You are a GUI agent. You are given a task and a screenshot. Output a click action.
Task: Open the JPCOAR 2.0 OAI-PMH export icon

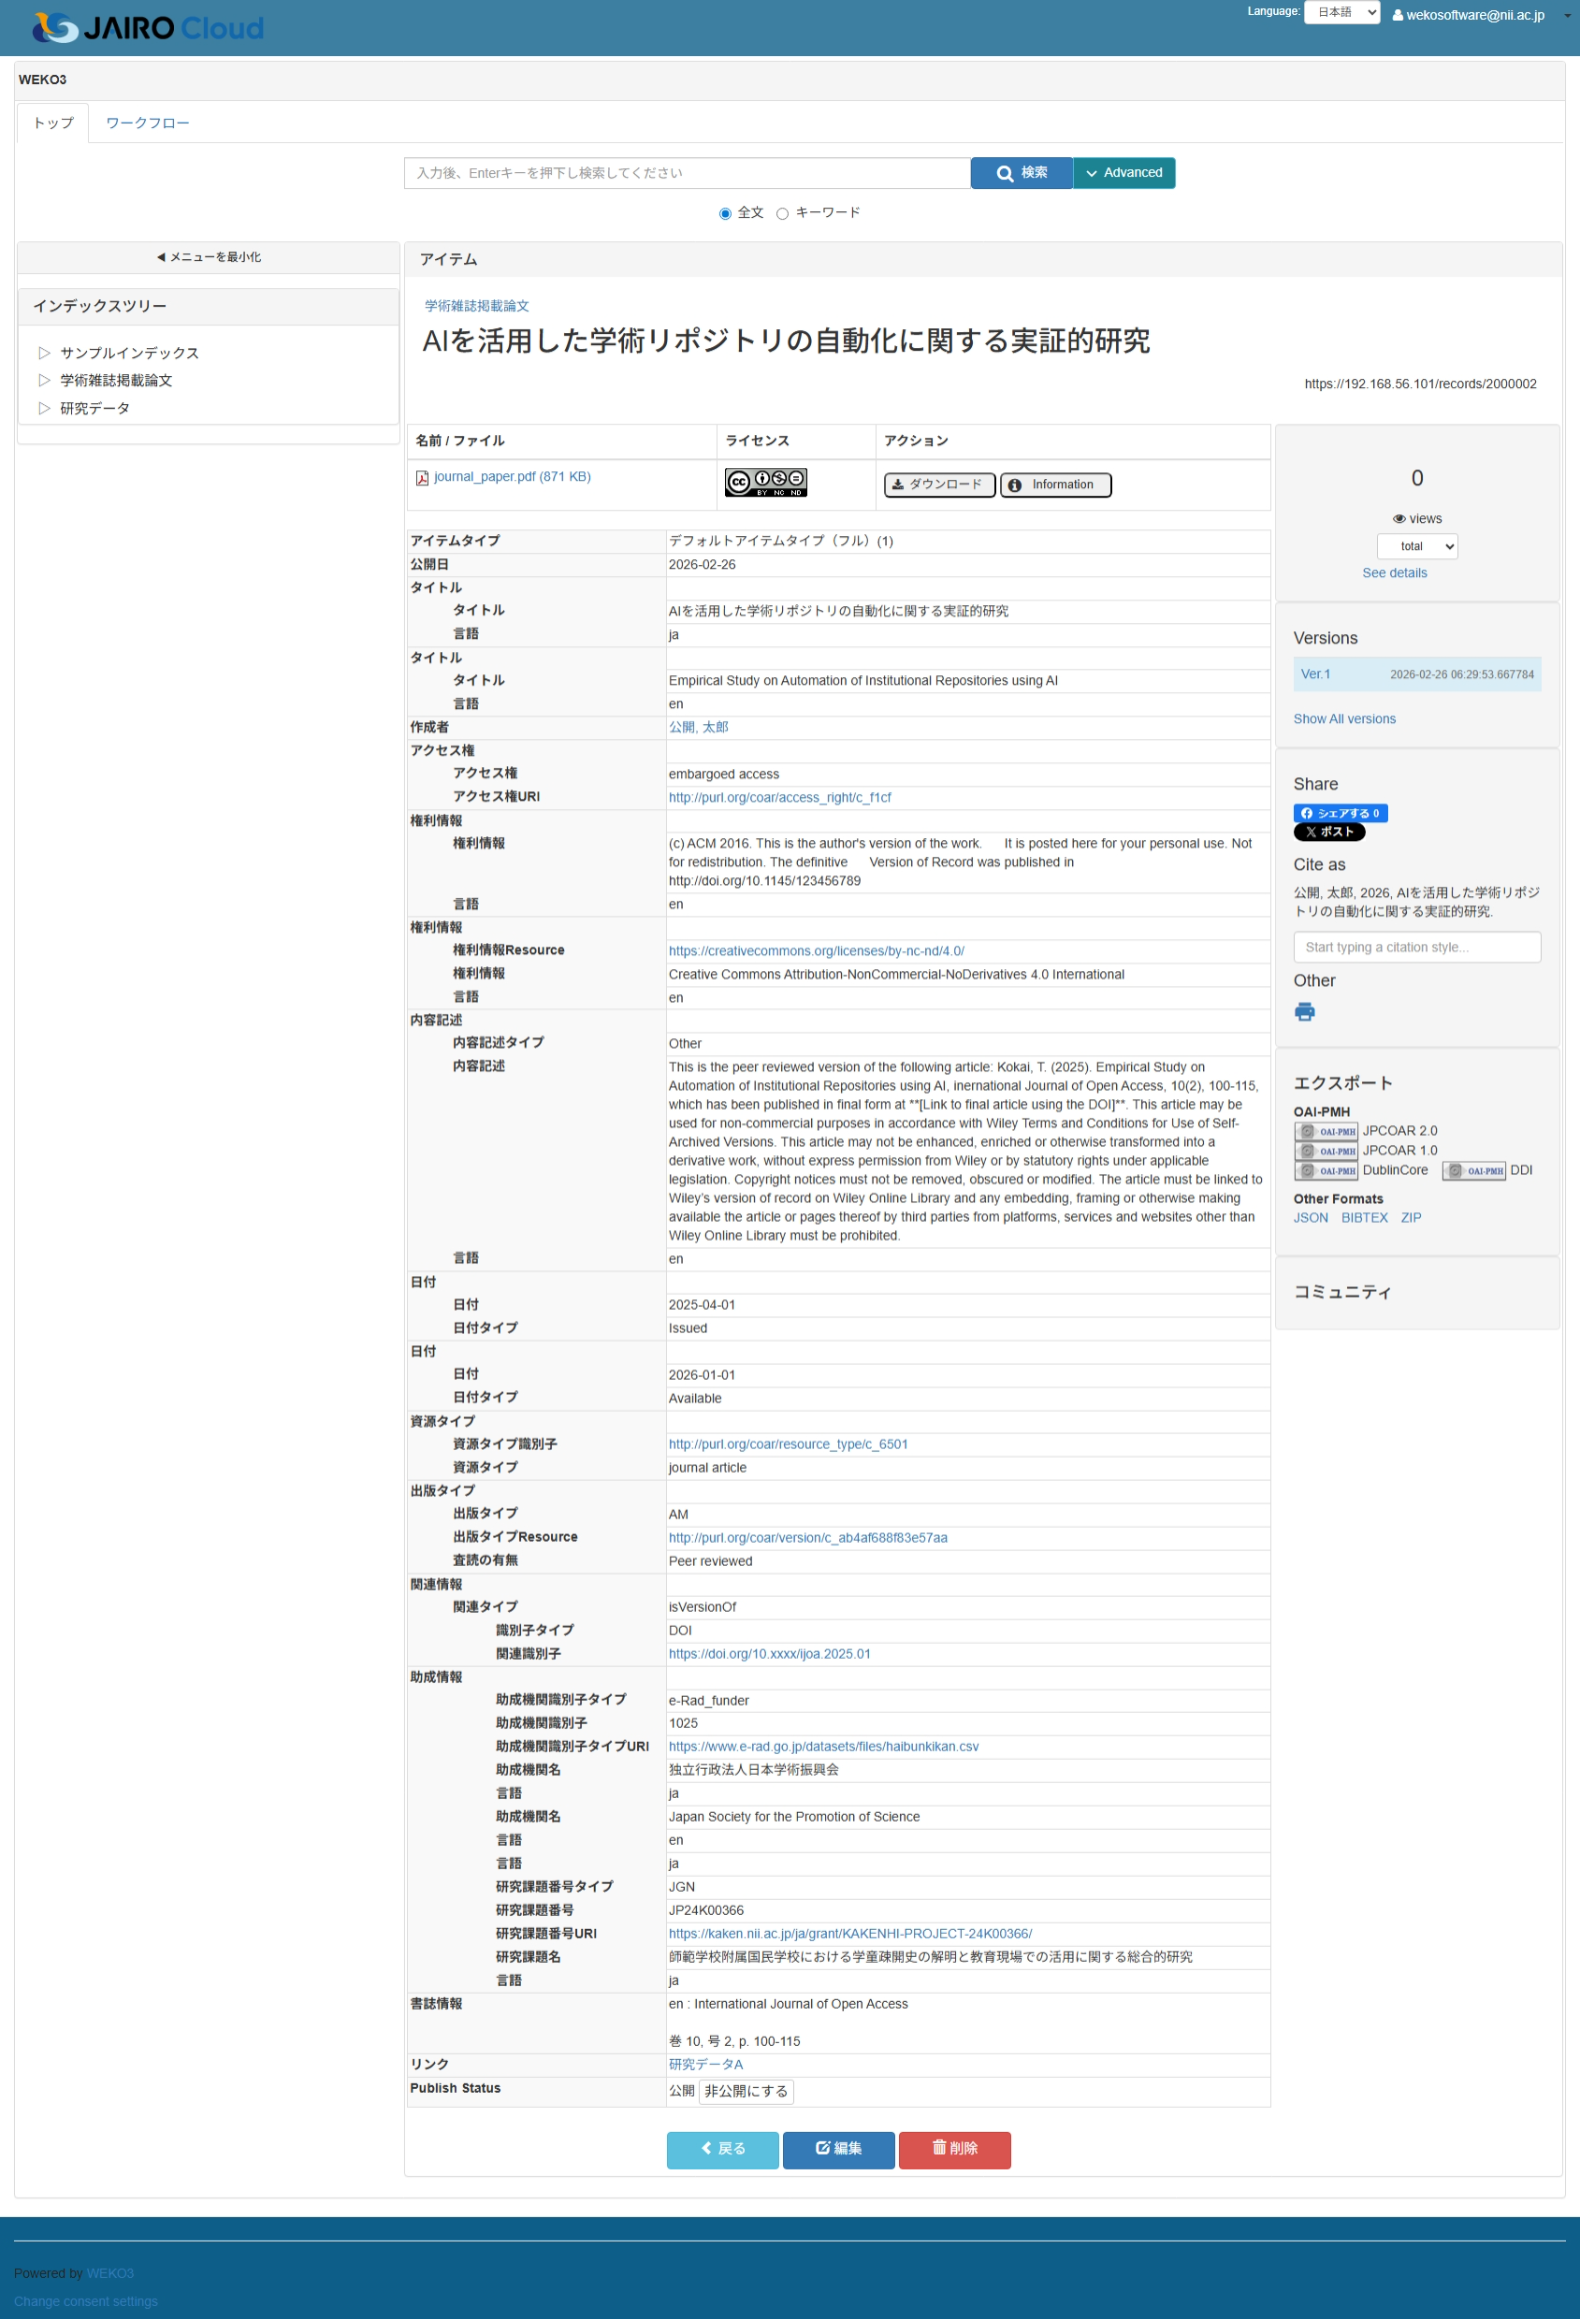coord(1326,1131)
